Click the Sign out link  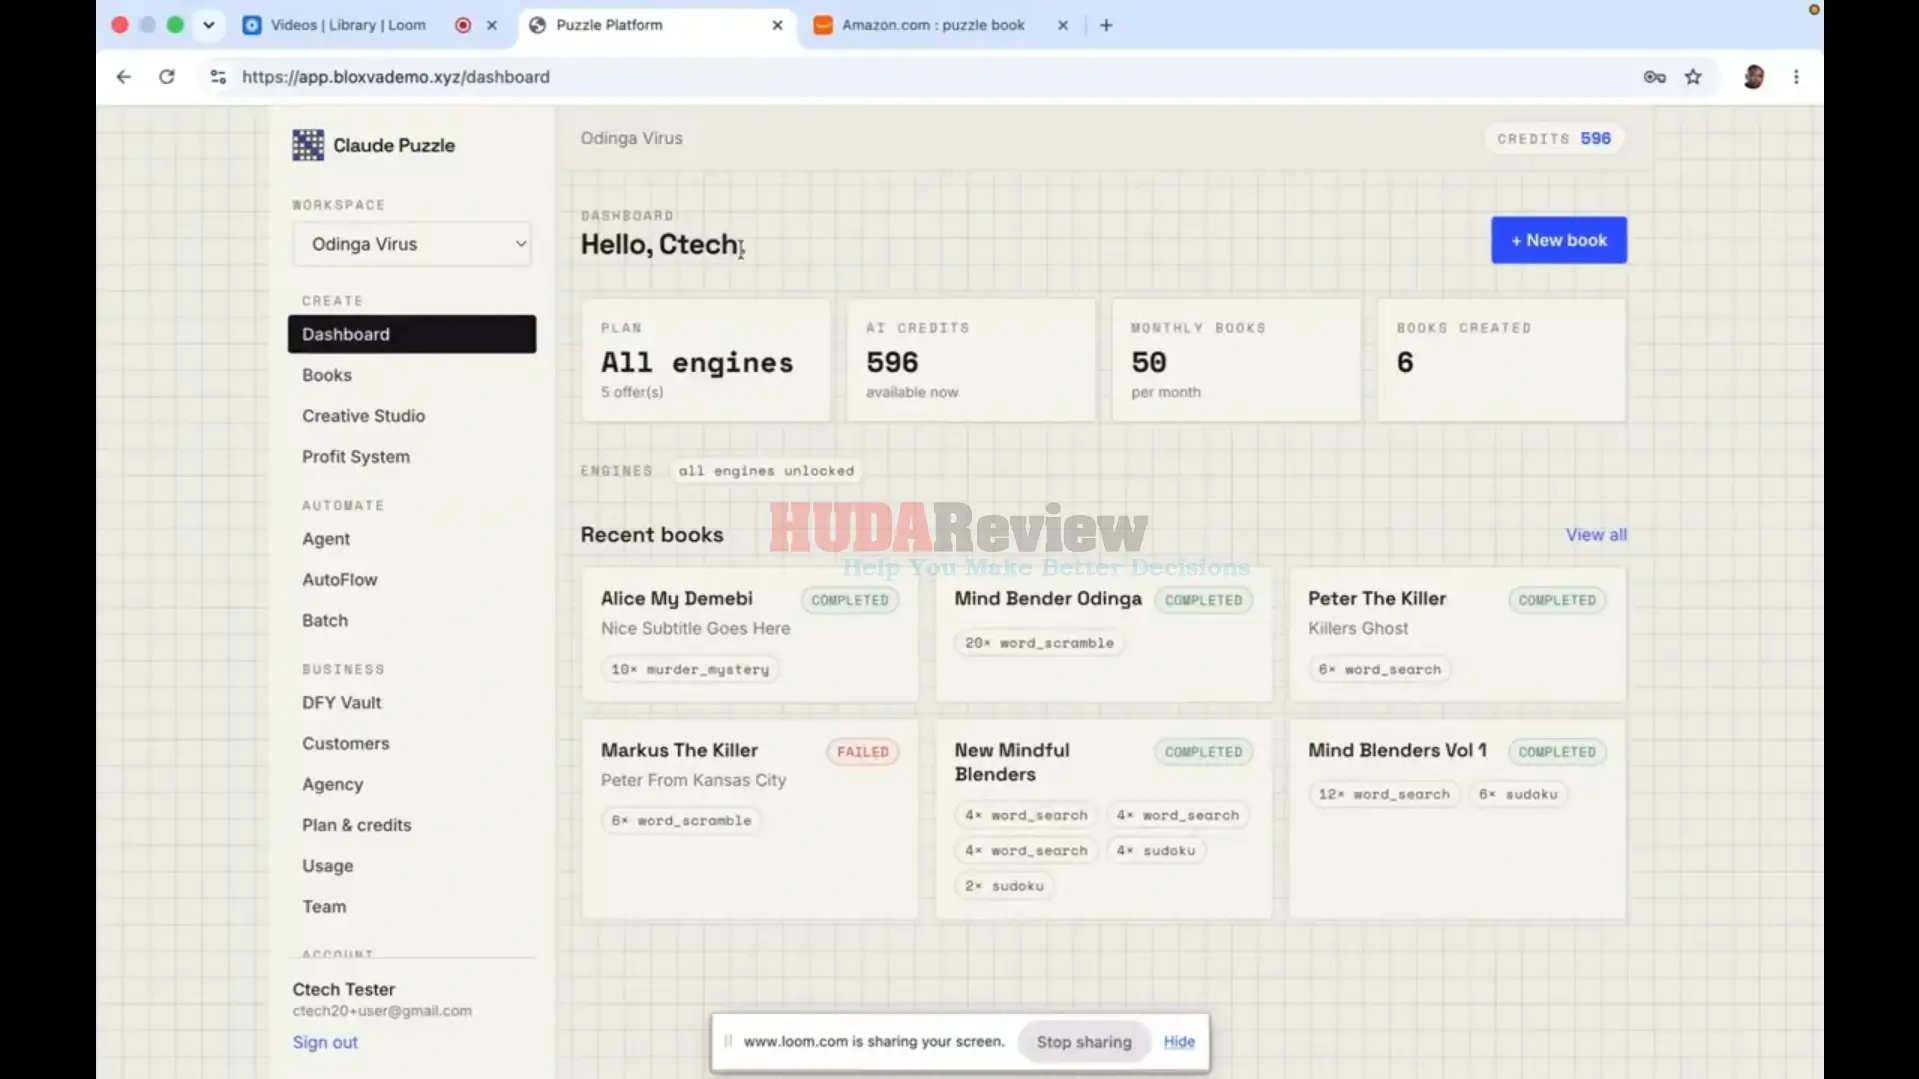pos(325,1042)
